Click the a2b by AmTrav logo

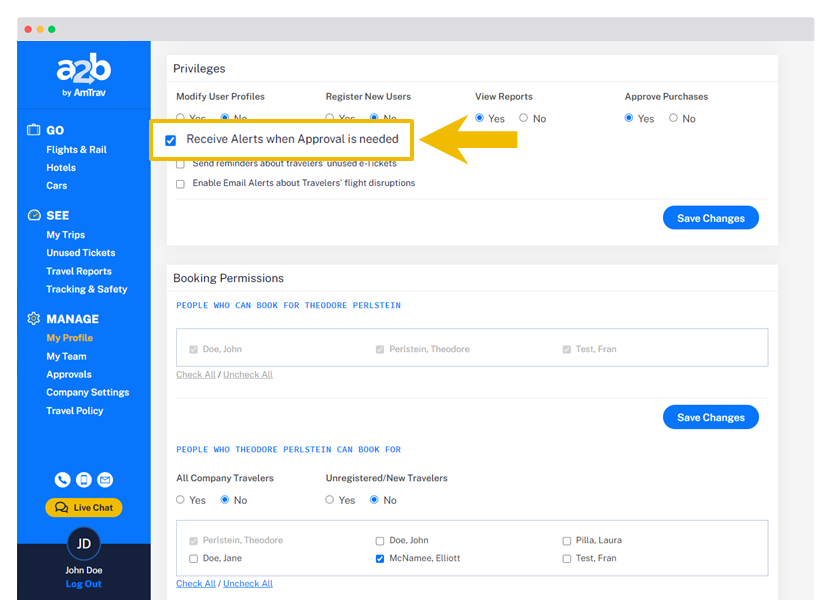pos(84,77)
